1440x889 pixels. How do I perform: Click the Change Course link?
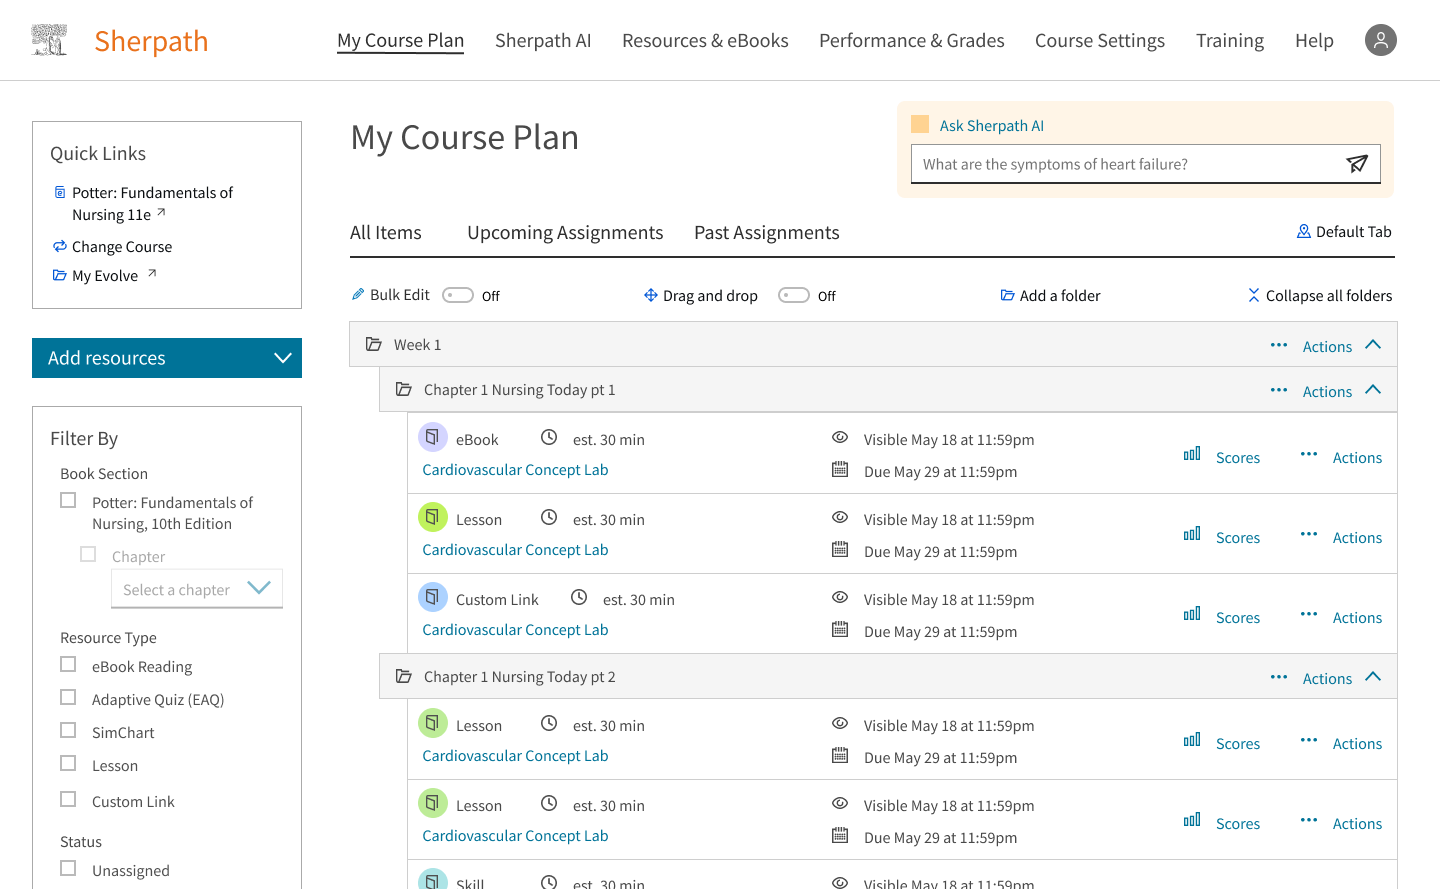click(122, 246)
